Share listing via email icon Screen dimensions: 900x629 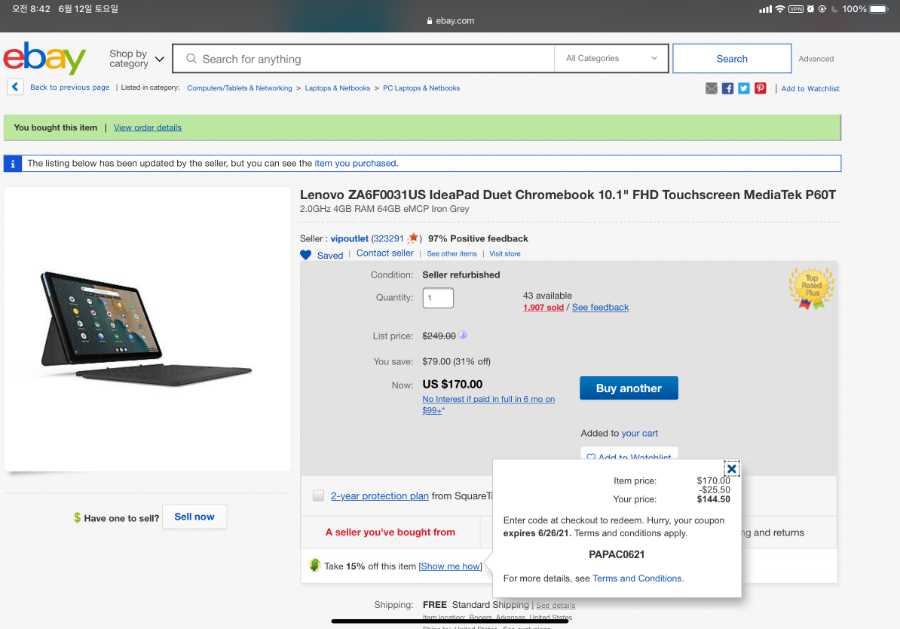click(711, 88)
